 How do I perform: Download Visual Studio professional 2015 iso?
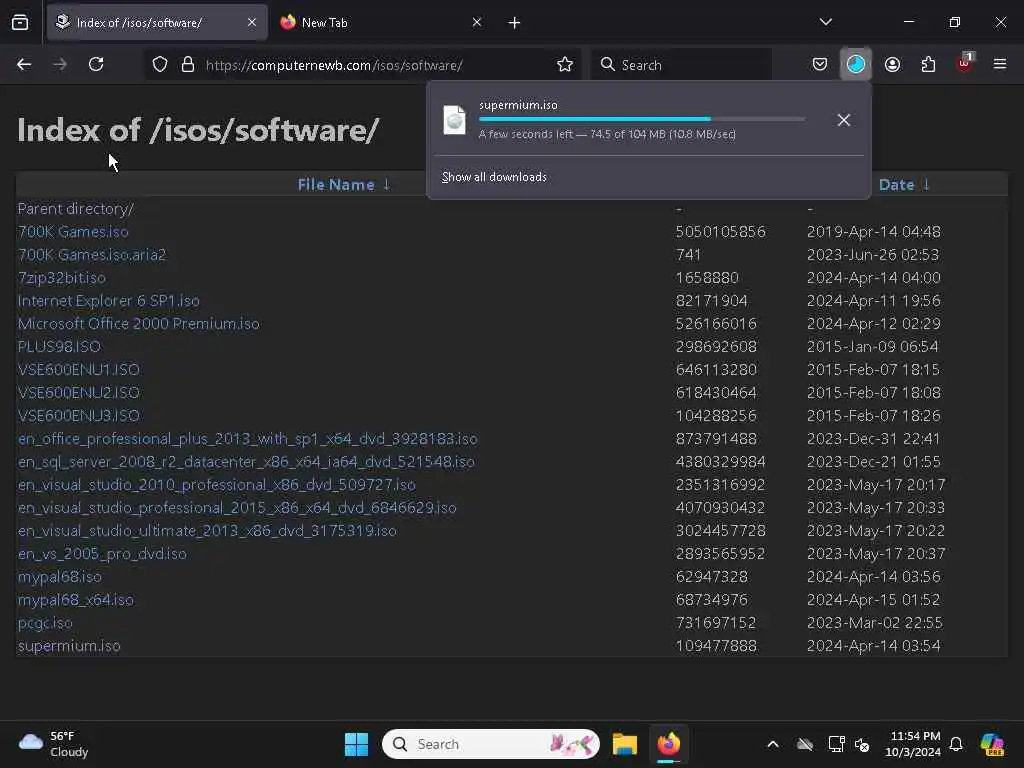pos(237,507)
